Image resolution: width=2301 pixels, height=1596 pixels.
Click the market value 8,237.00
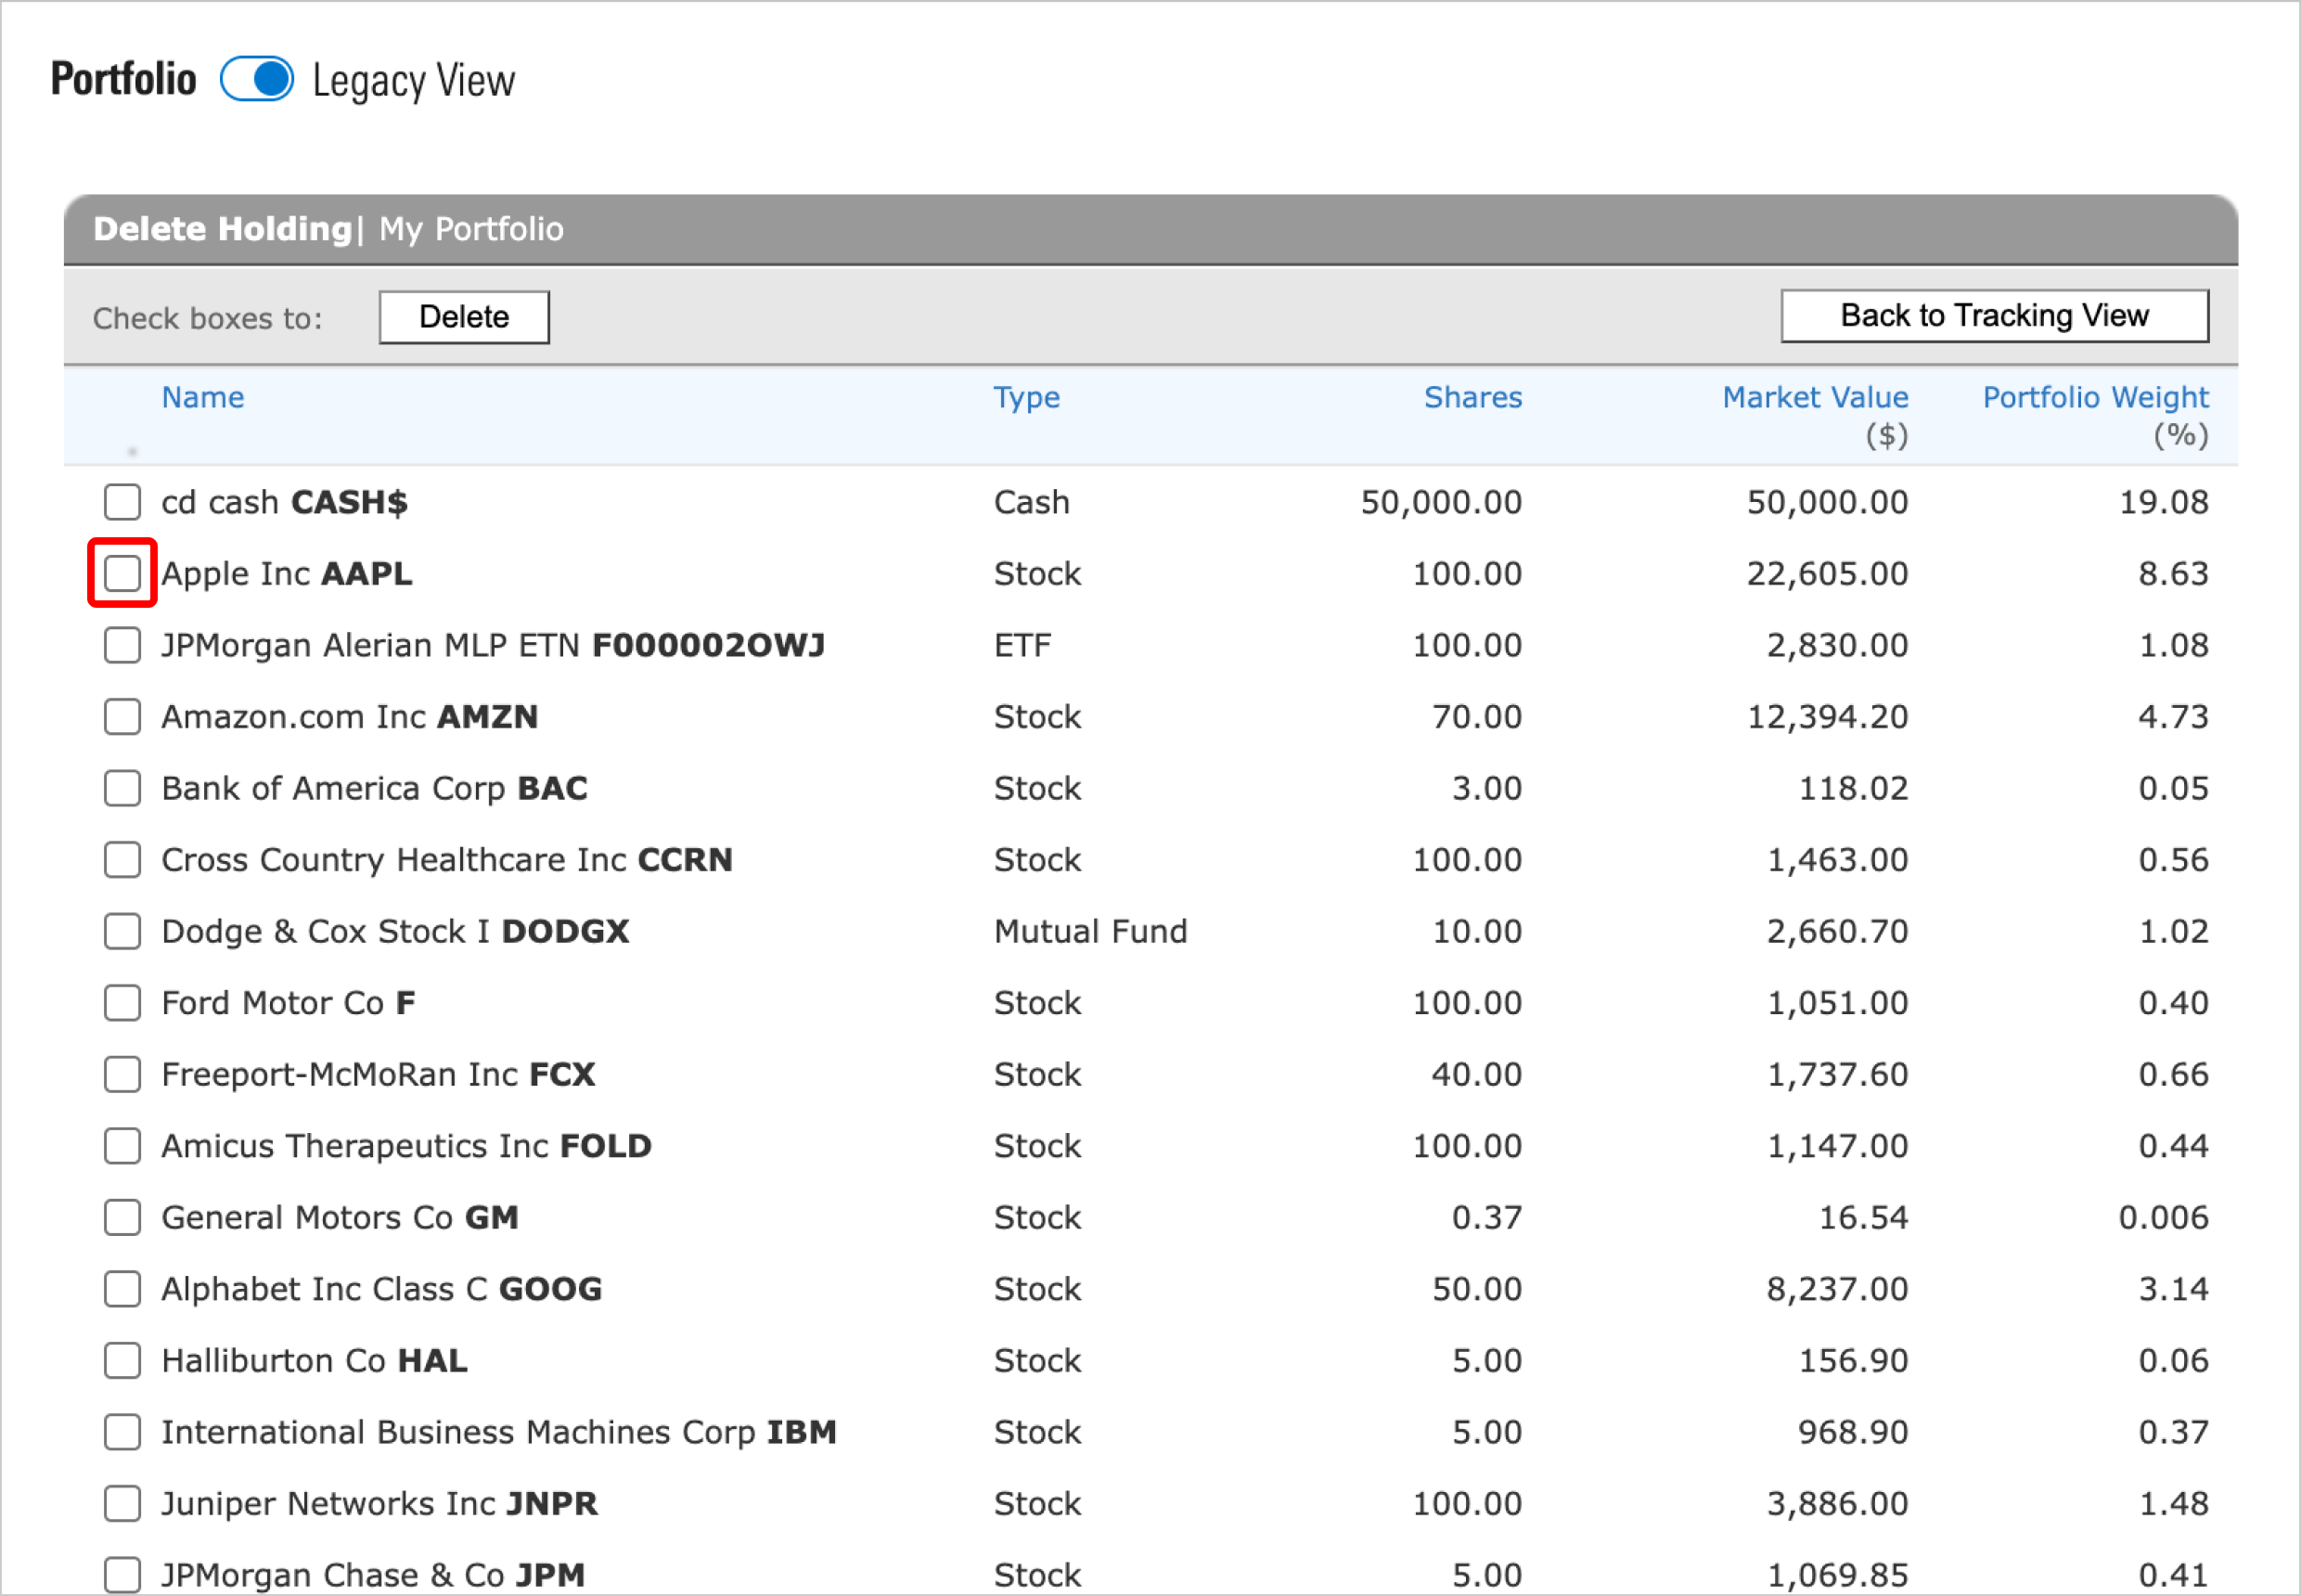(x=1837, y=1289)
